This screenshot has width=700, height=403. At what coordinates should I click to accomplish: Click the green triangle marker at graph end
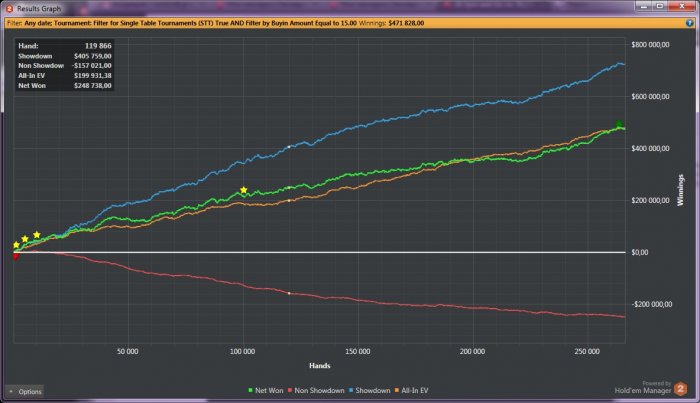(x=619, y=124)
